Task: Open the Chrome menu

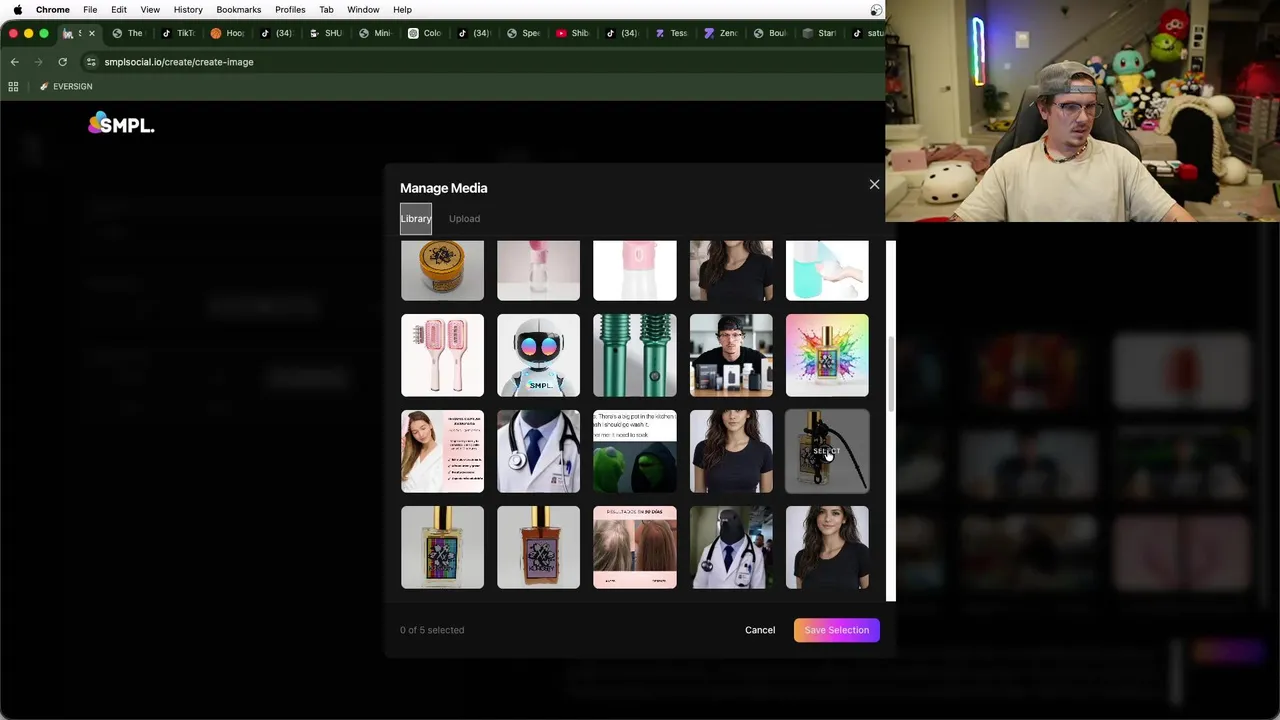Action: (53, 10)
